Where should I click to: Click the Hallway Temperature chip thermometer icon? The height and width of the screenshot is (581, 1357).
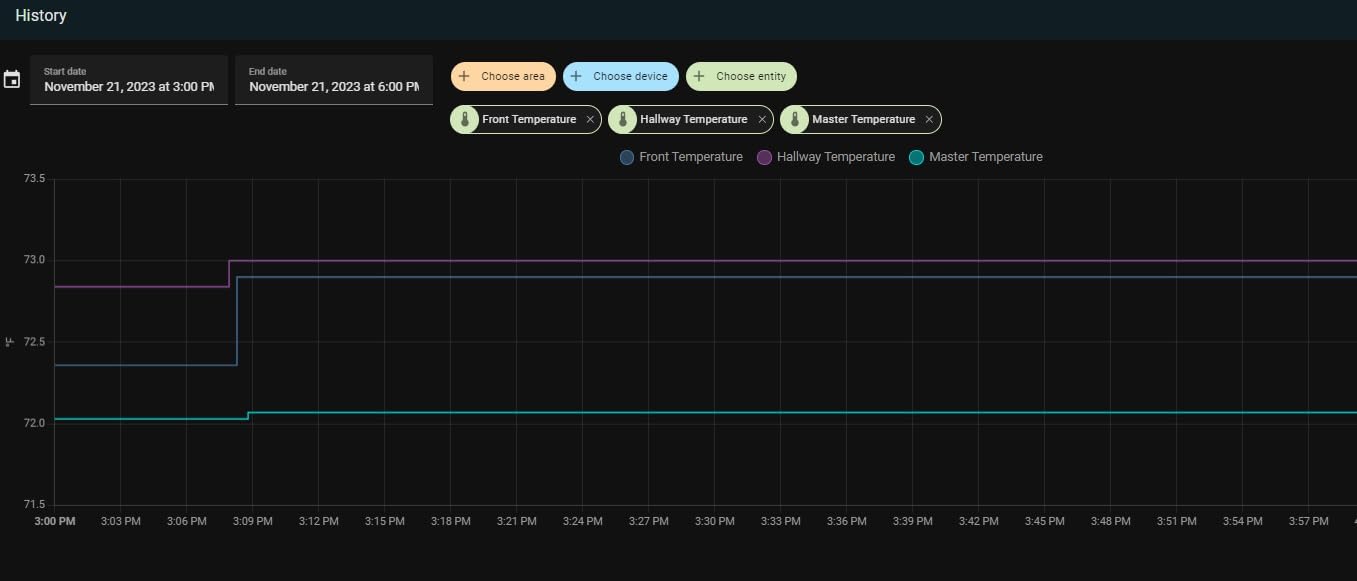tap(623, 120)
